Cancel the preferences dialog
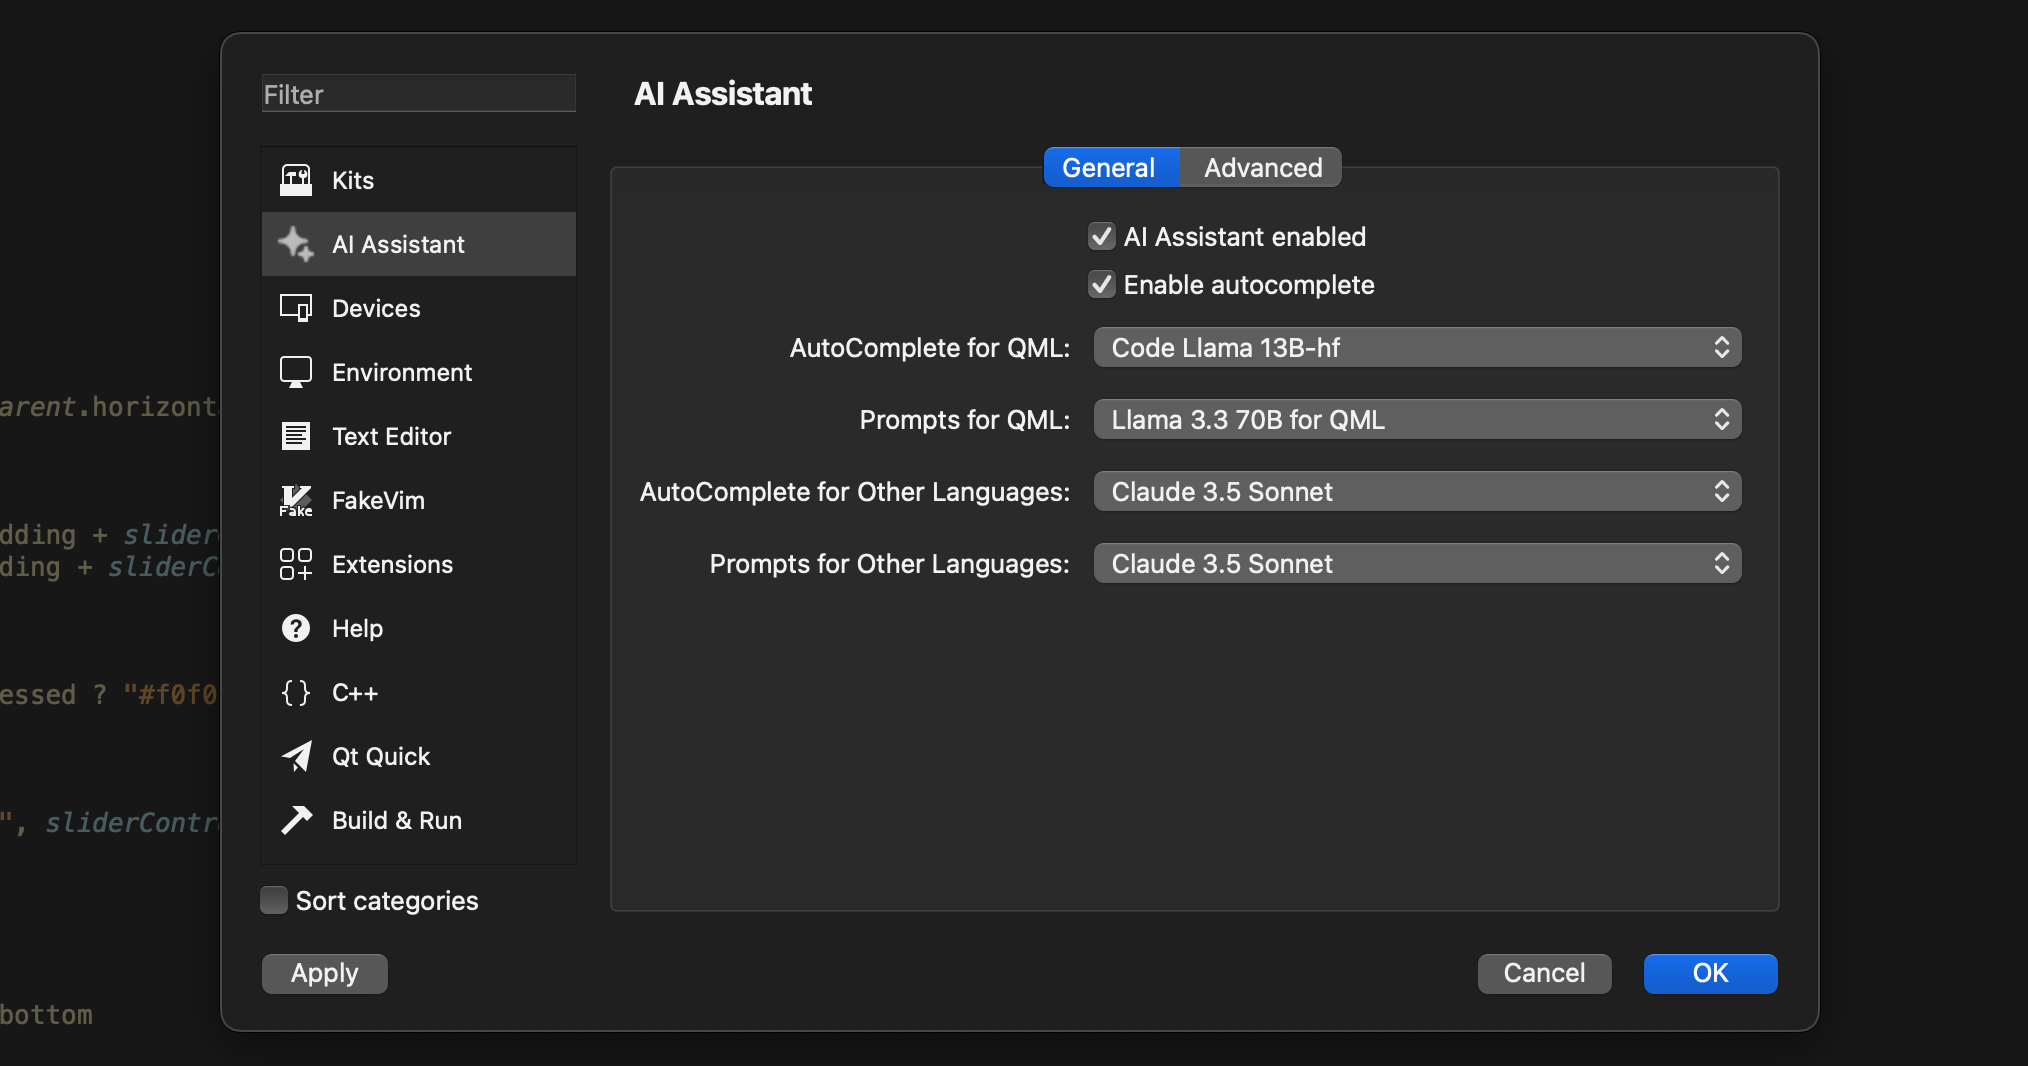 pos(1543,973)
